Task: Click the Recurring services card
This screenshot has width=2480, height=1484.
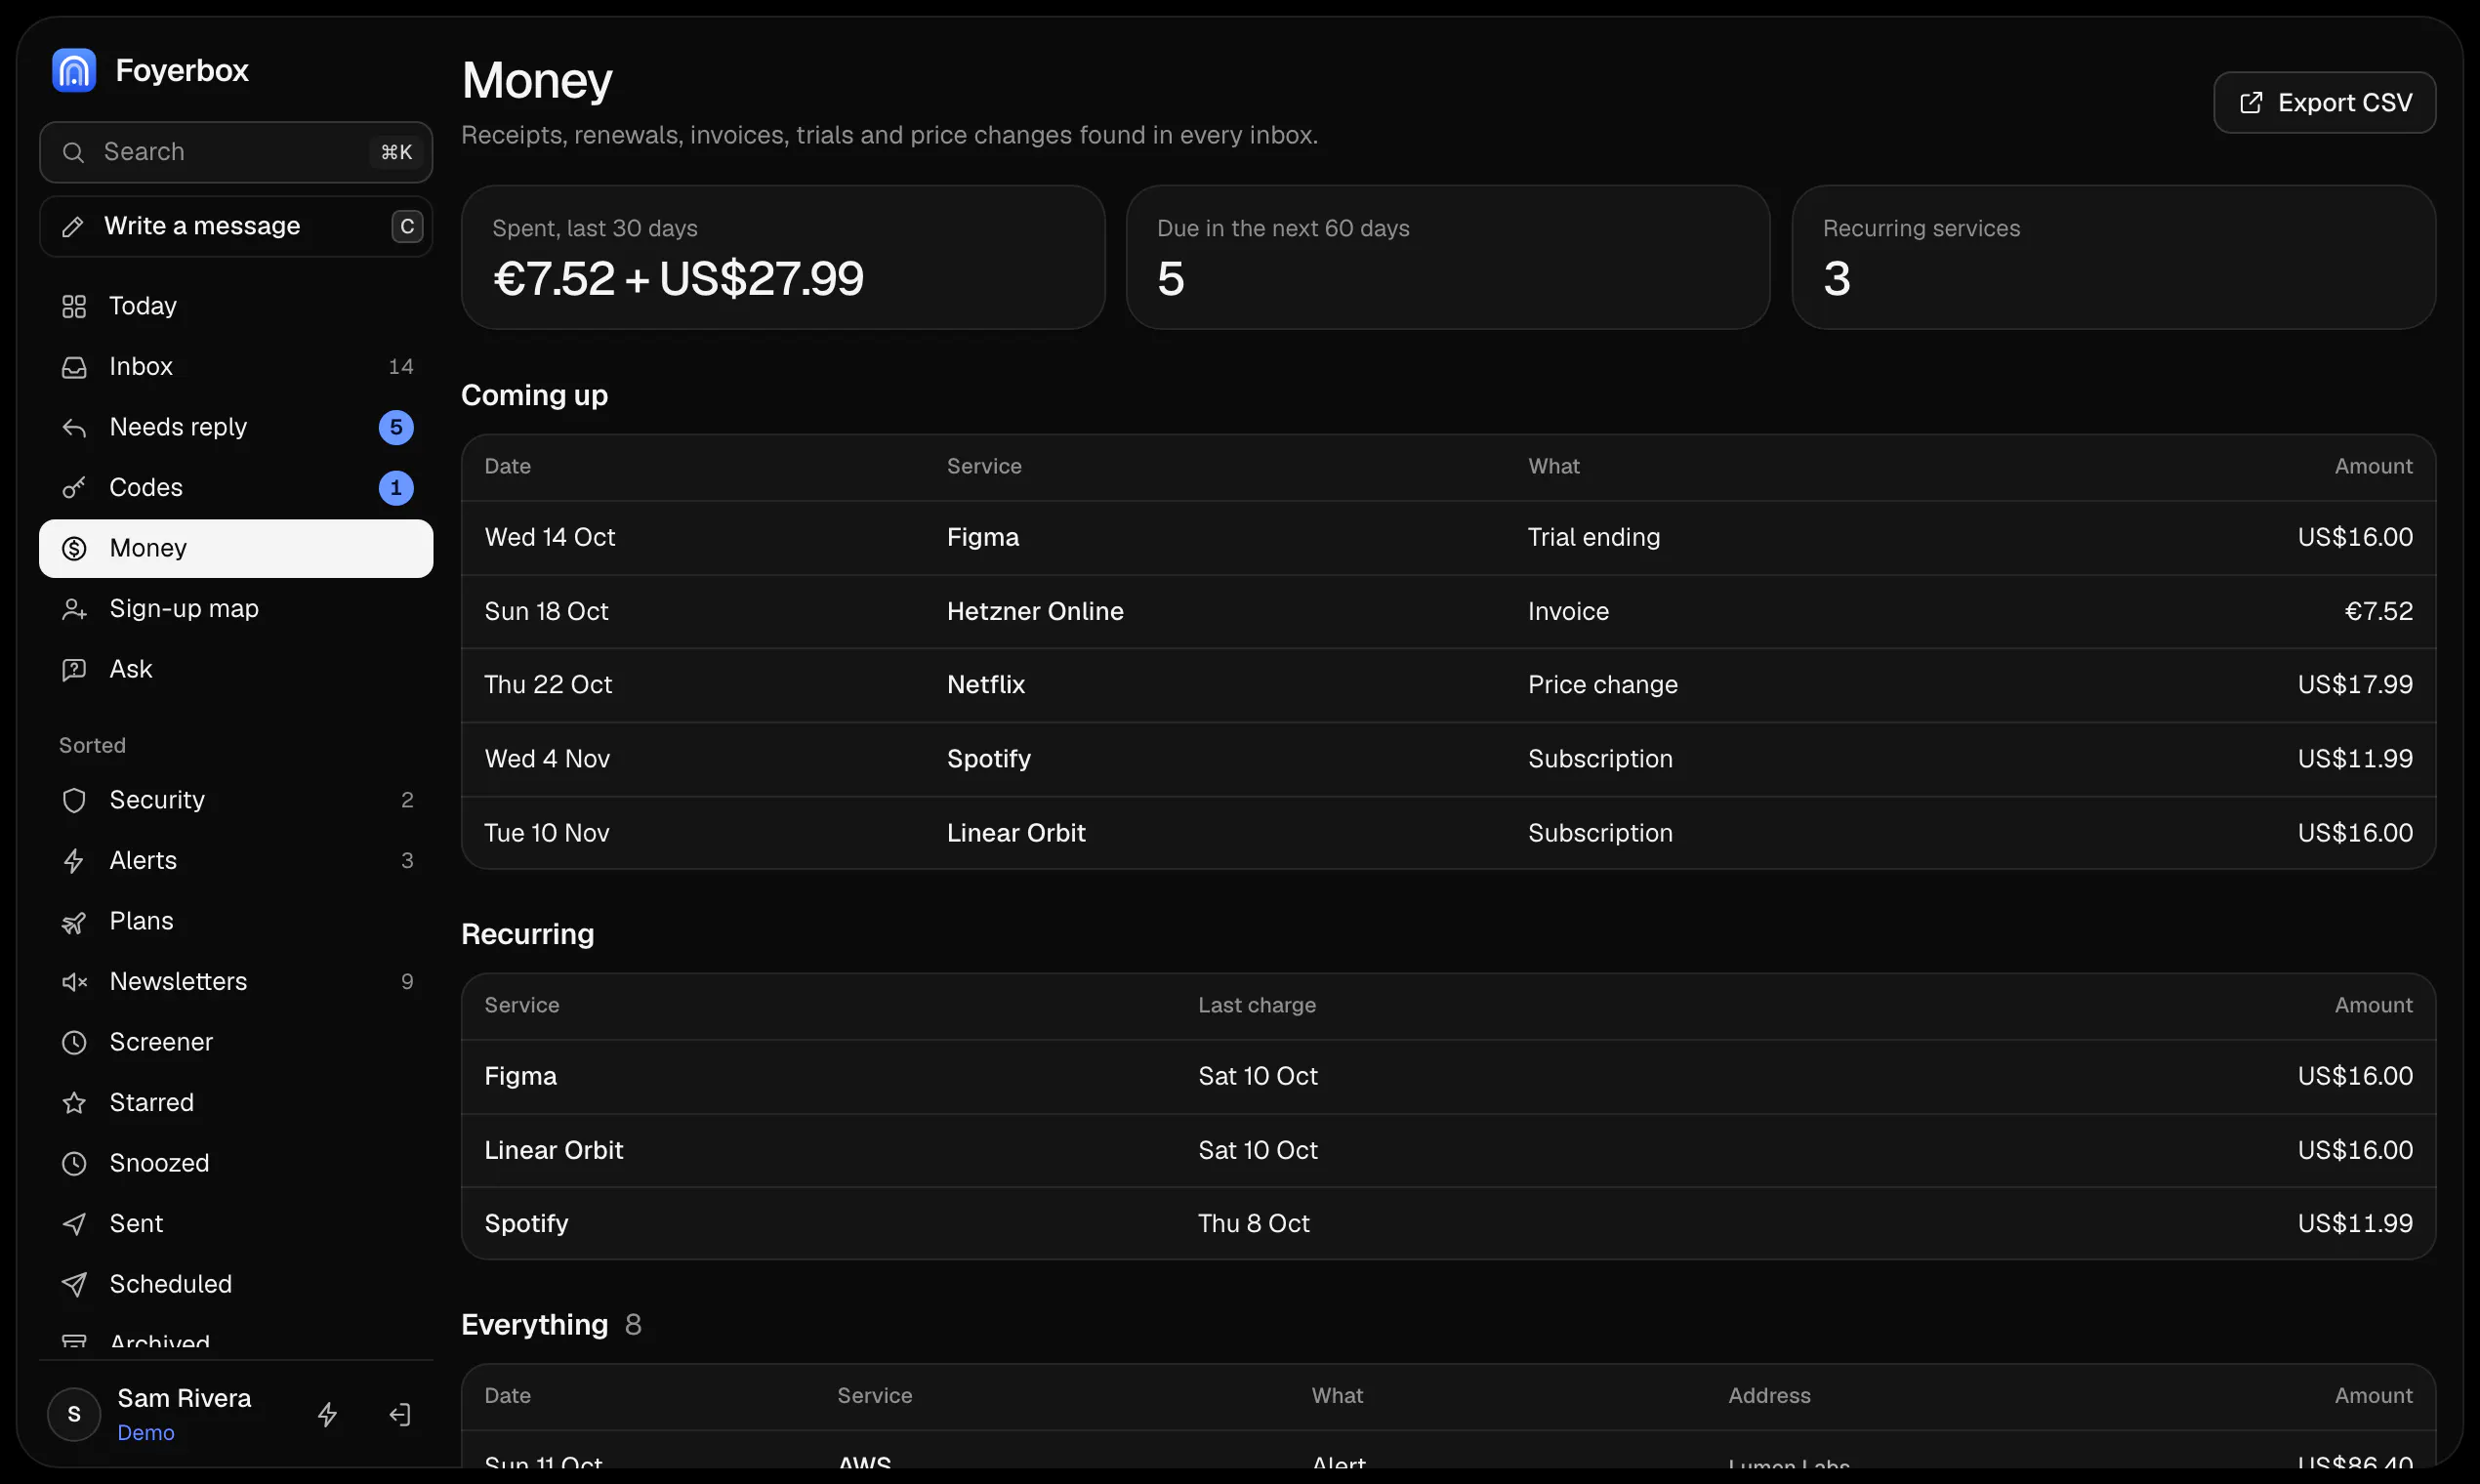Action: pyautogui.click(x=2113, y=257)
